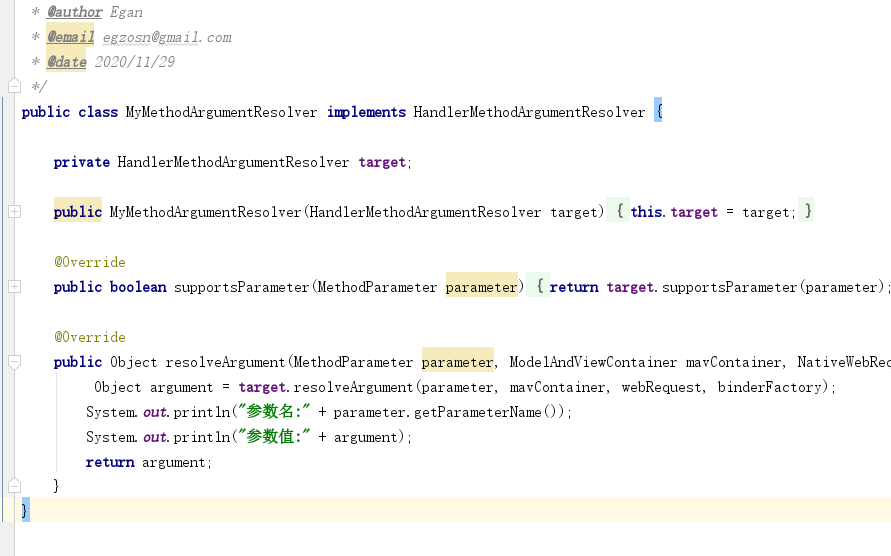Expand the folded MyMethodArgumentResolver constructor

[x=15, y=211]
